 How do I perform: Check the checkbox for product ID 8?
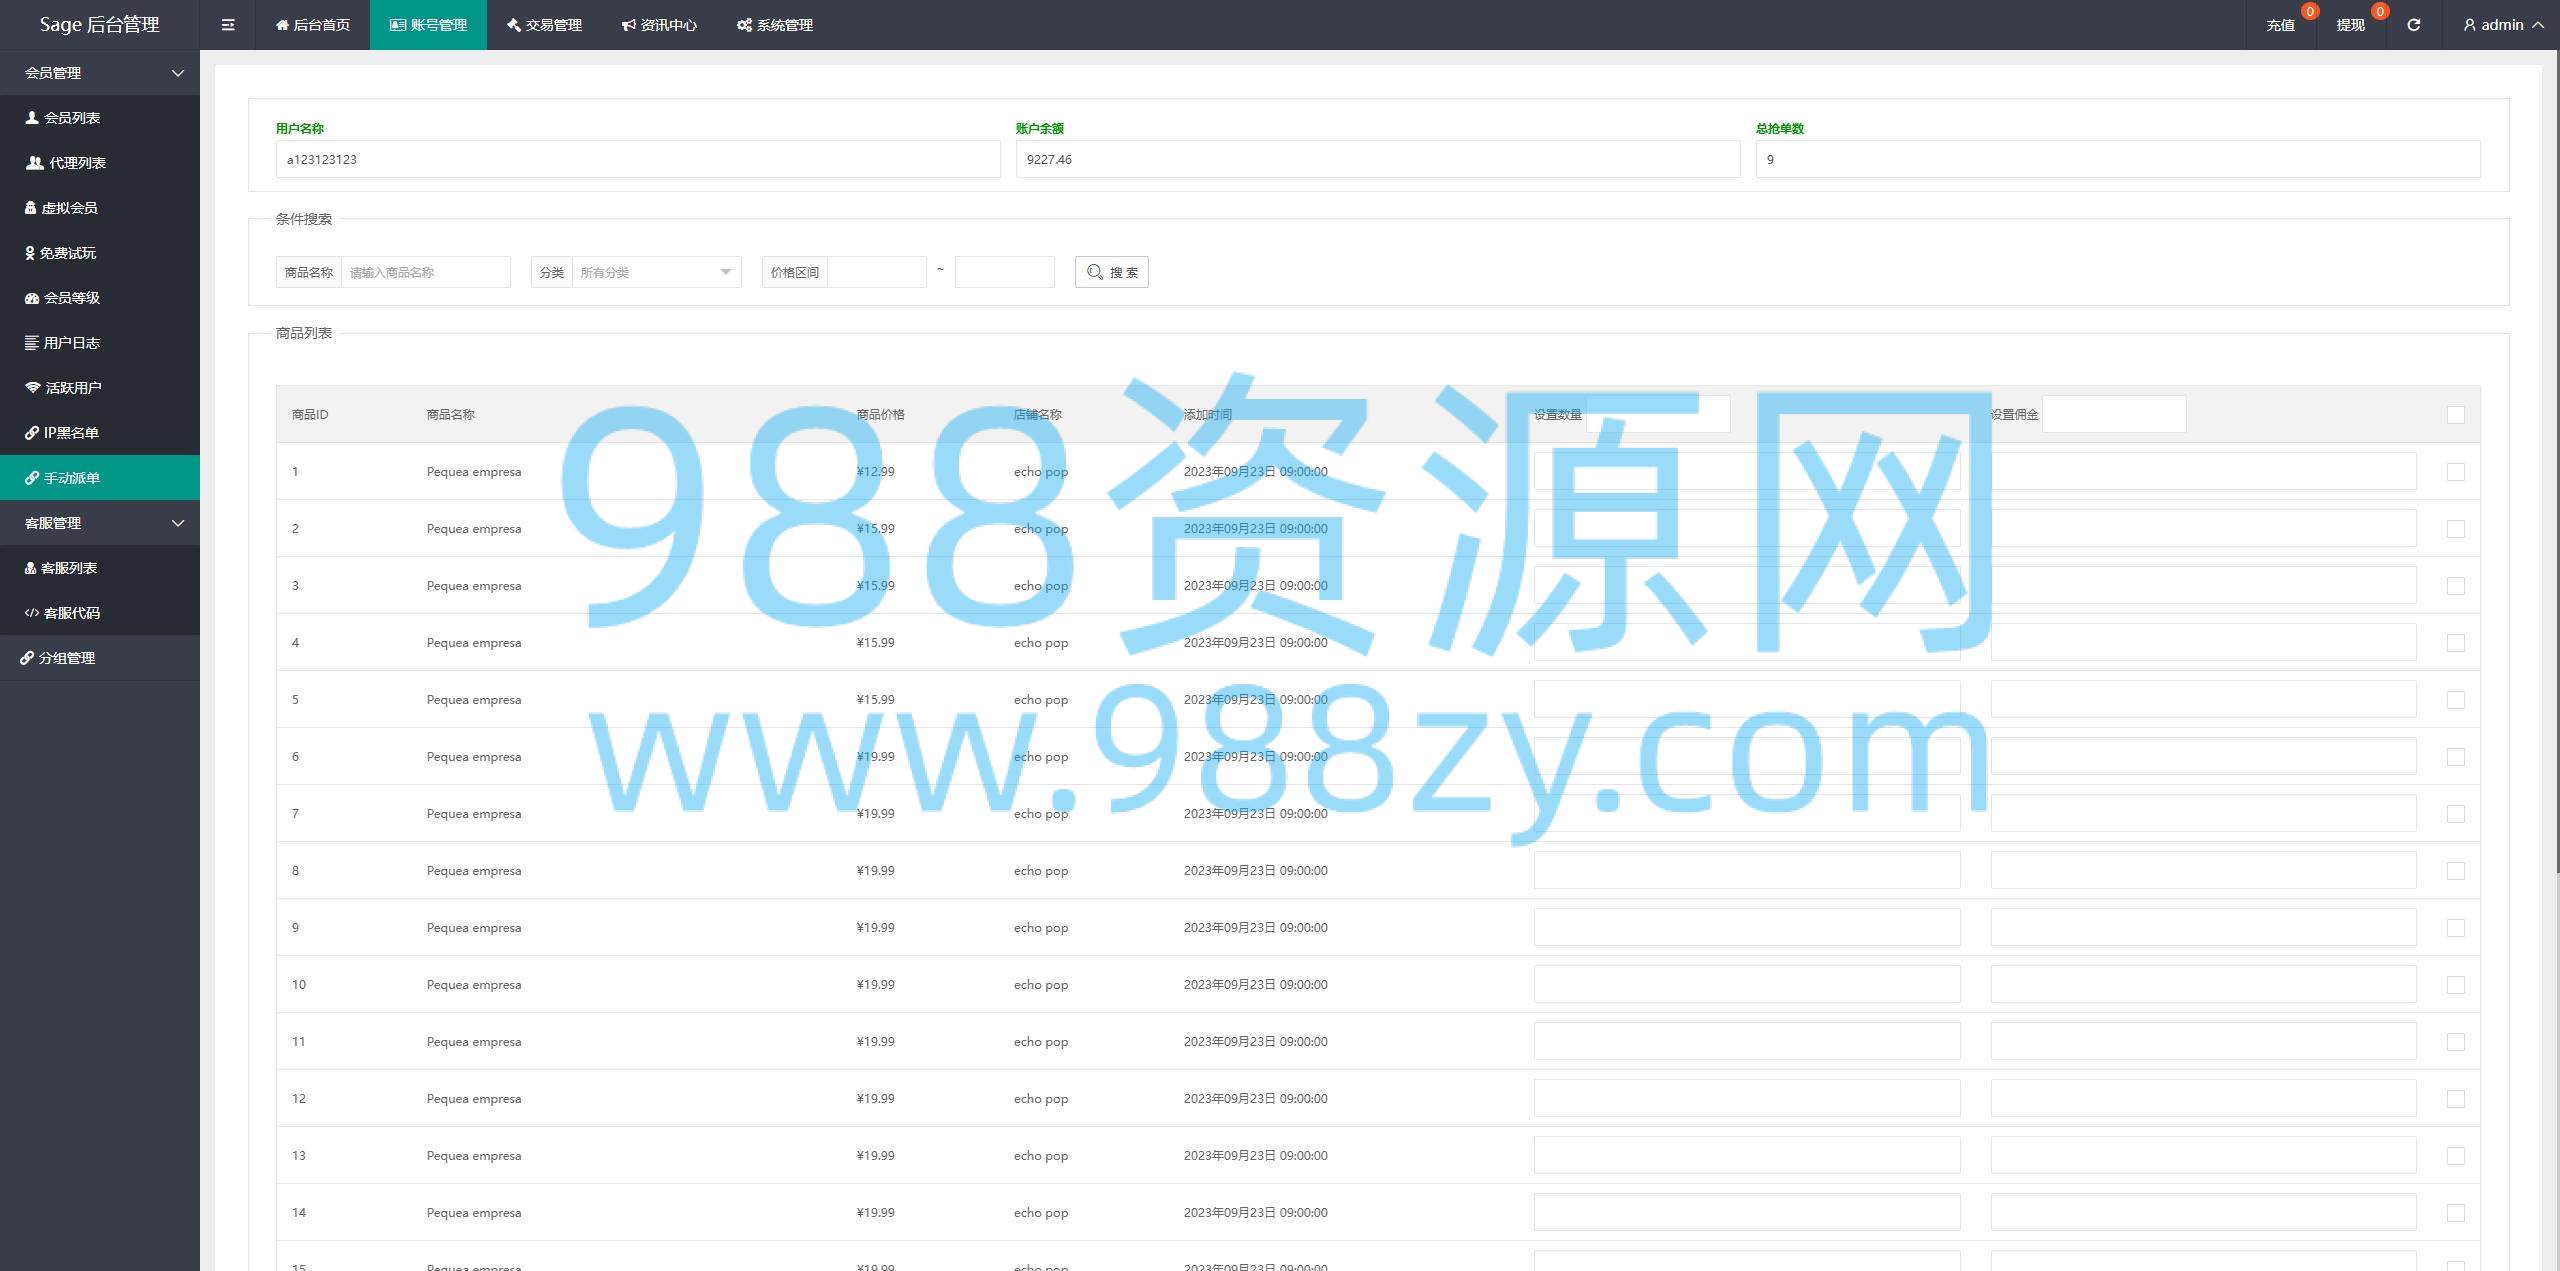(2455, 871)
